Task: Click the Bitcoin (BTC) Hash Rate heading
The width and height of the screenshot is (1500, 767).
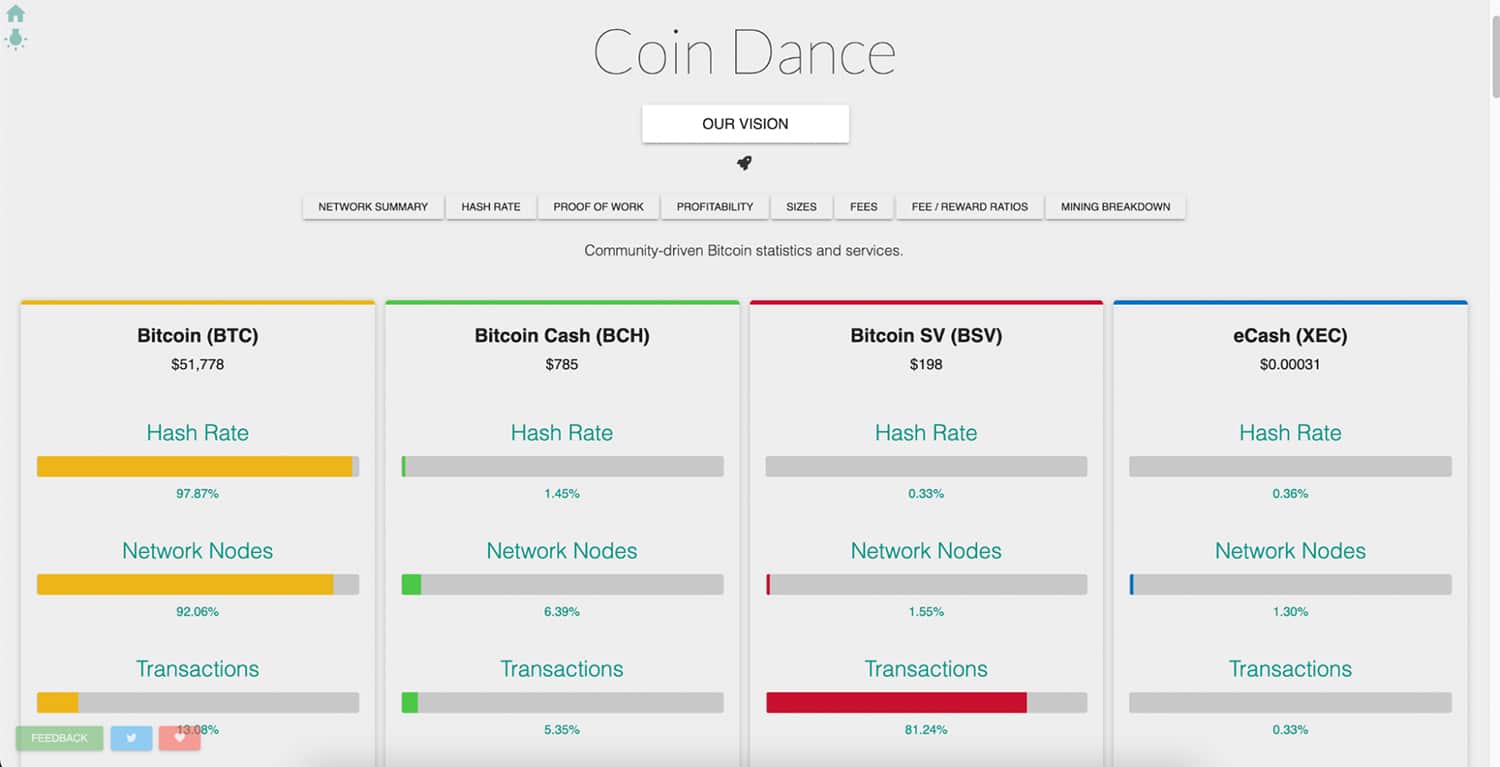Action: [x=197, y=433]
